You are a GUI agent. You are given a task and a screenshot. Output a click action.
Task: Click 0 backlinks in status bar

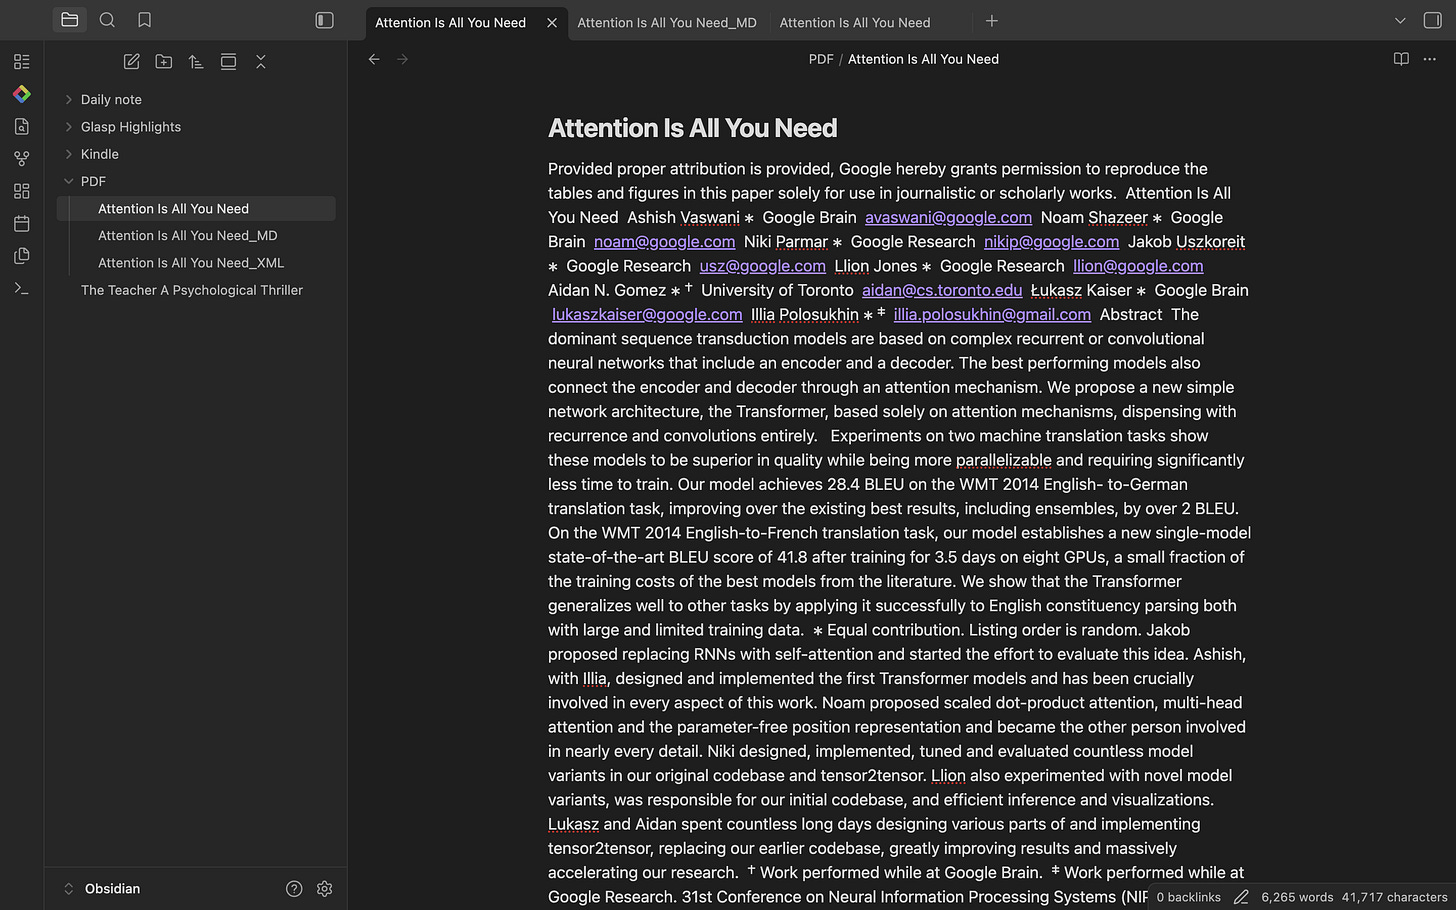click(x=1188, y=898)
